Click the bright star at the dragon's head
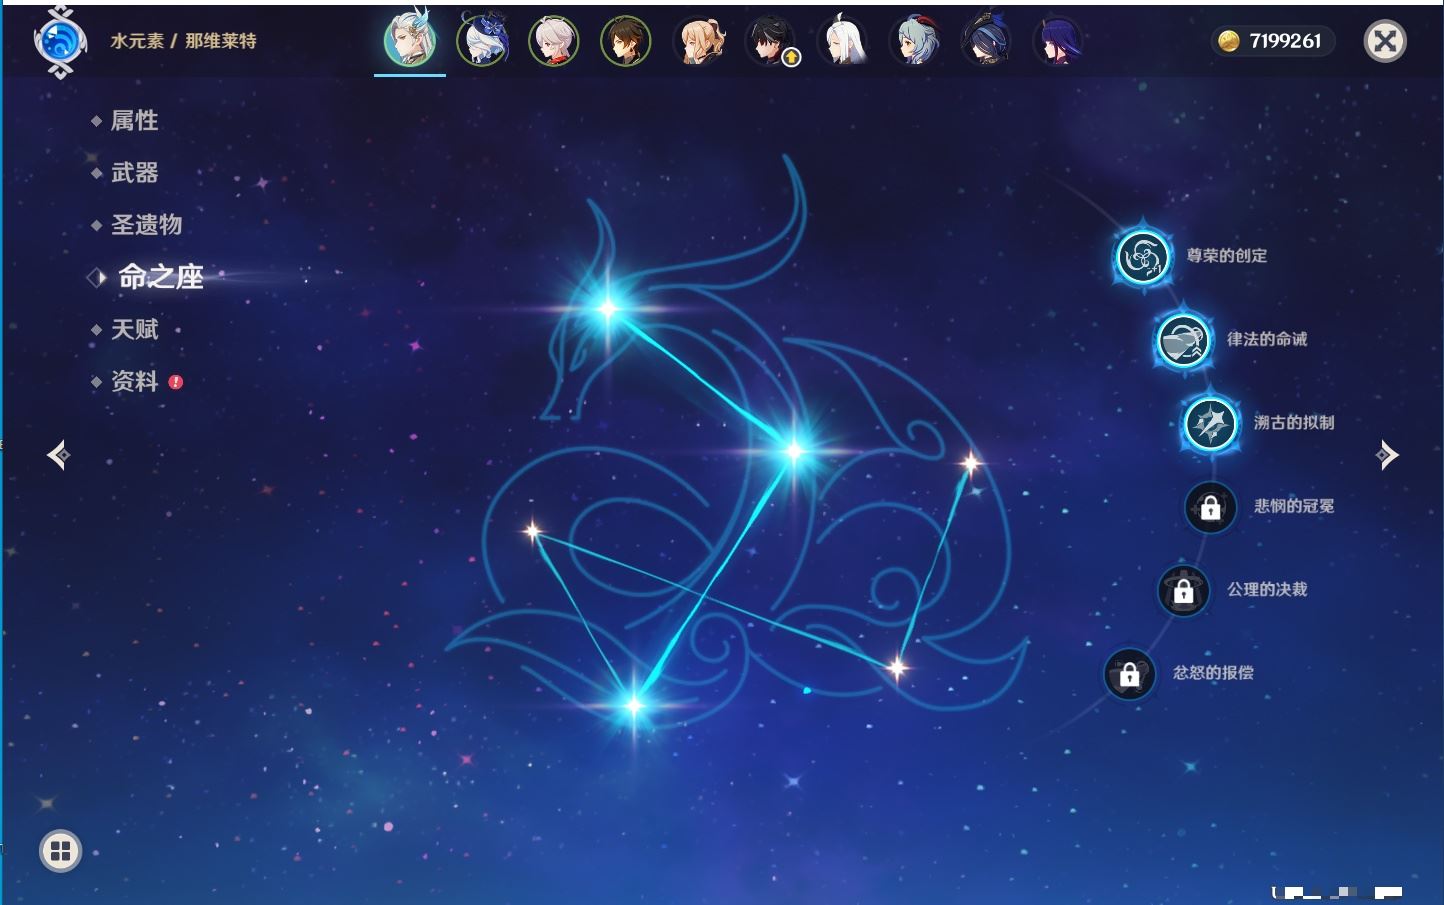The width and height of the screenshot is (1444, 905). (x=608, y=308)
